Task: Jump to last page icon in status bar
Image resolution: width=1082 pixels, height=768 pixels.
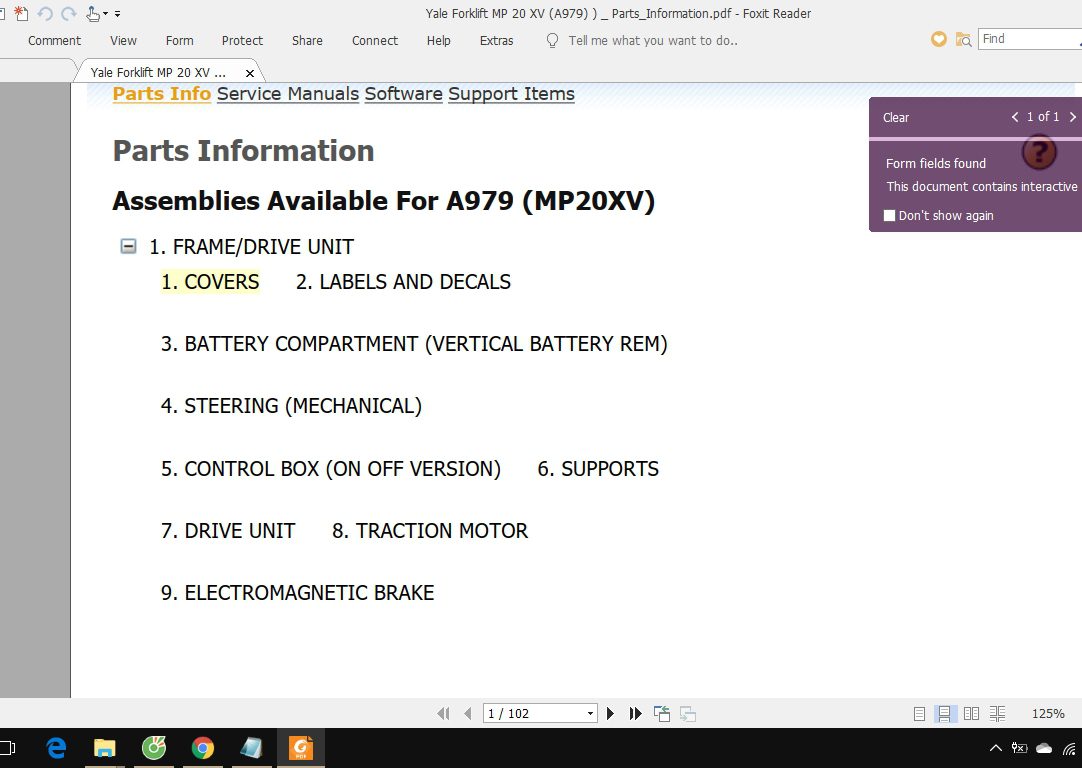Action: point(636,713)
